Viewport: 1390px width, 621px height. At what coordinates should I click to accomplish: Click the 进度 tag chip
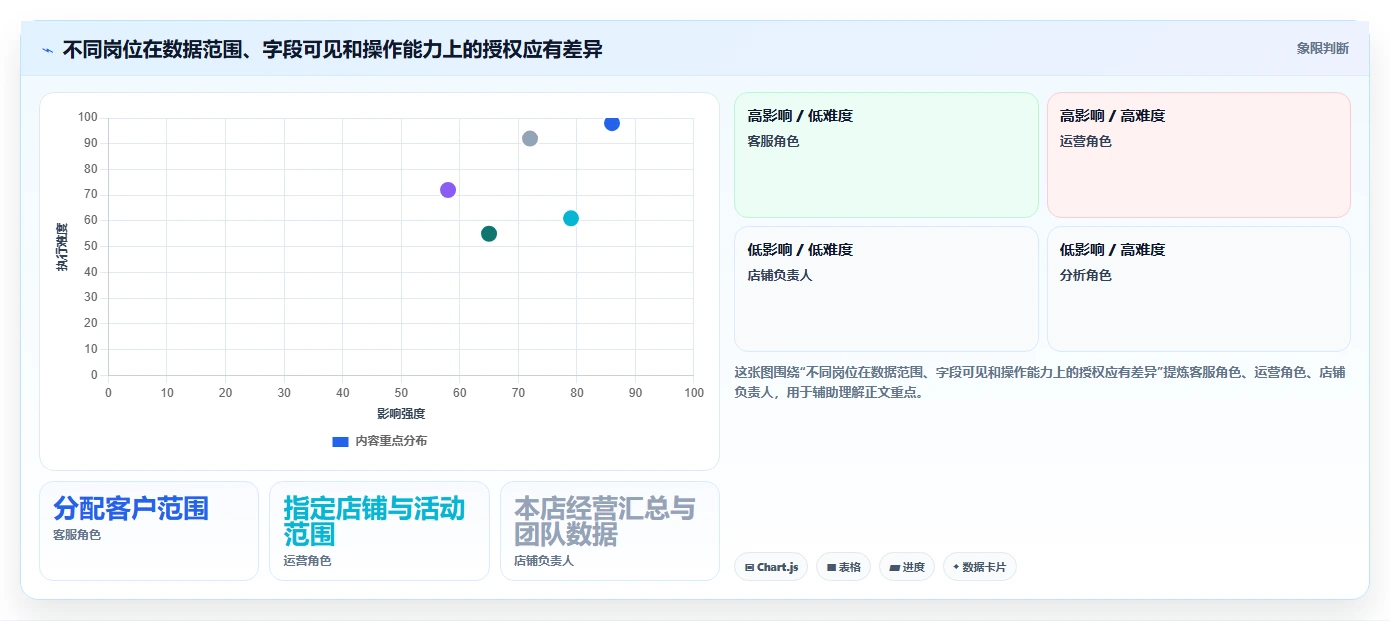907,567
